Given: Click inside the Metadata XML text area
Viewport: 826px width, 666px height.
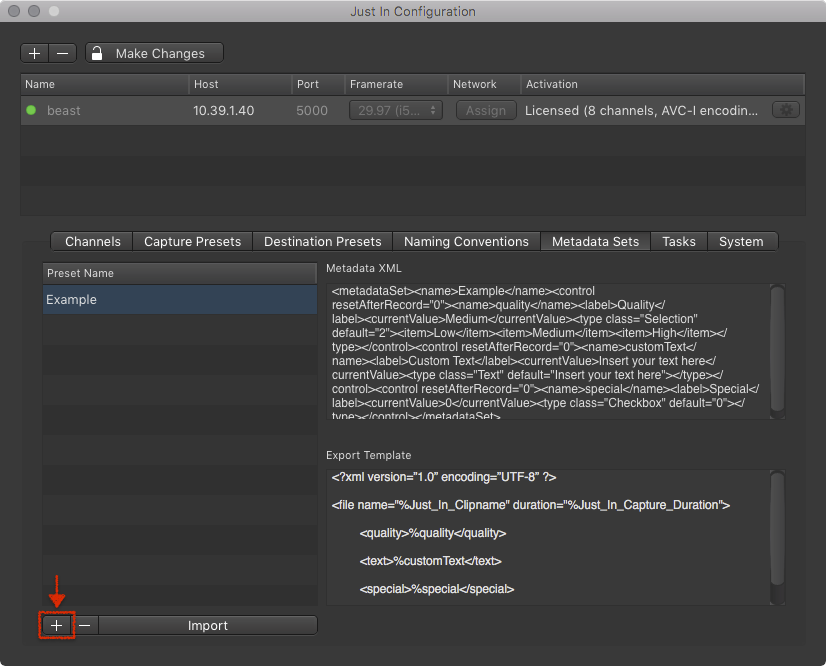Looking at the screenshot, I should [x=548, y=351].
